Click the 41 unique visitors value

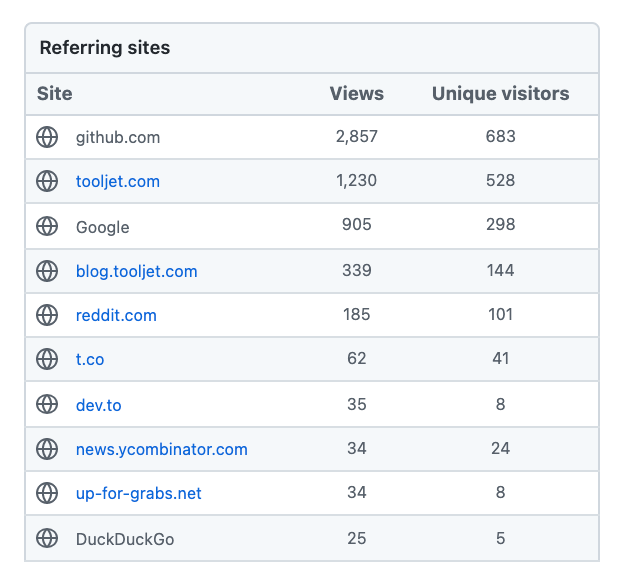(x=501, y=358)
